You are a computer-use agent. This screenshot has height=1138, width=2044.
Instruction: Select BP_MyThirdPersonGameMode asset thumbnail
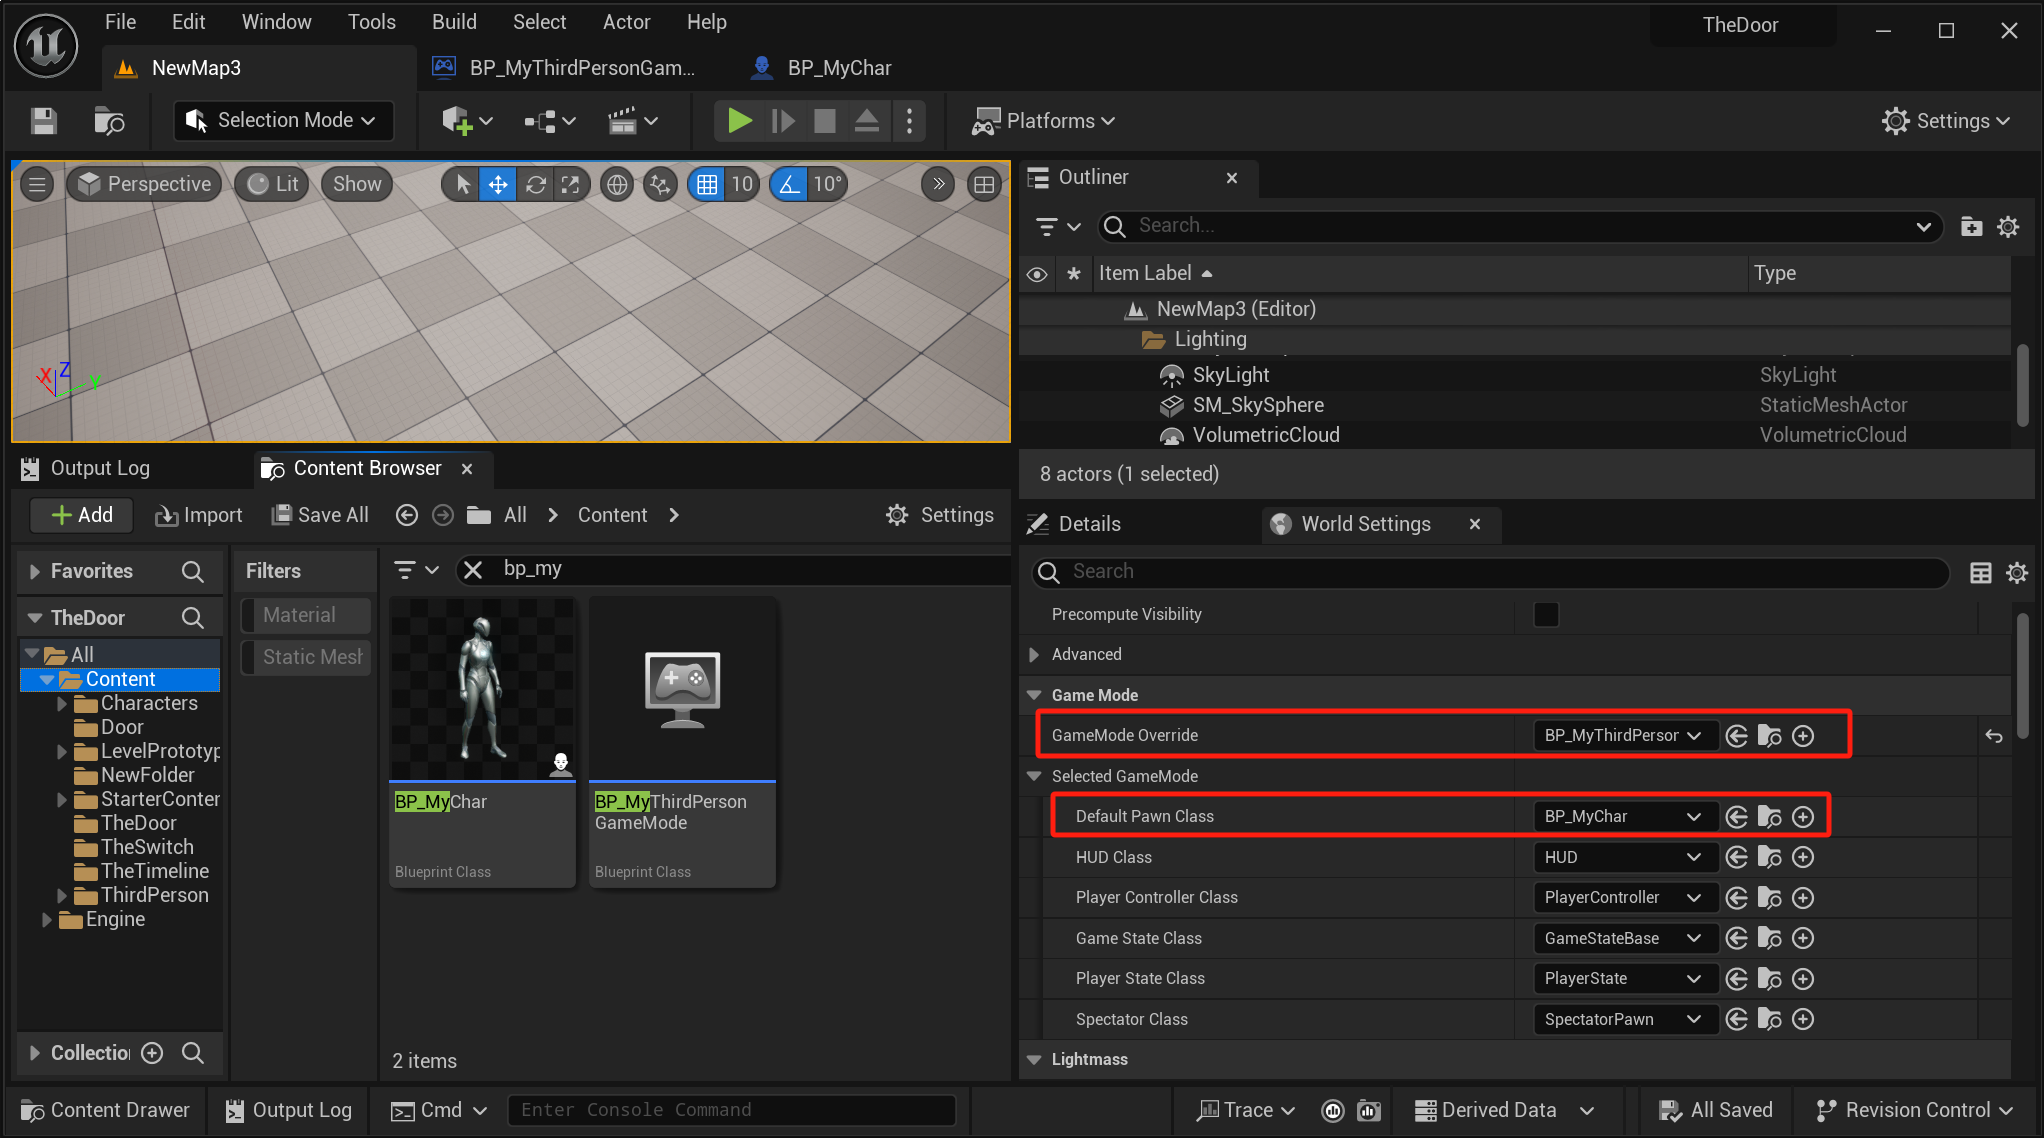[682, 690]
